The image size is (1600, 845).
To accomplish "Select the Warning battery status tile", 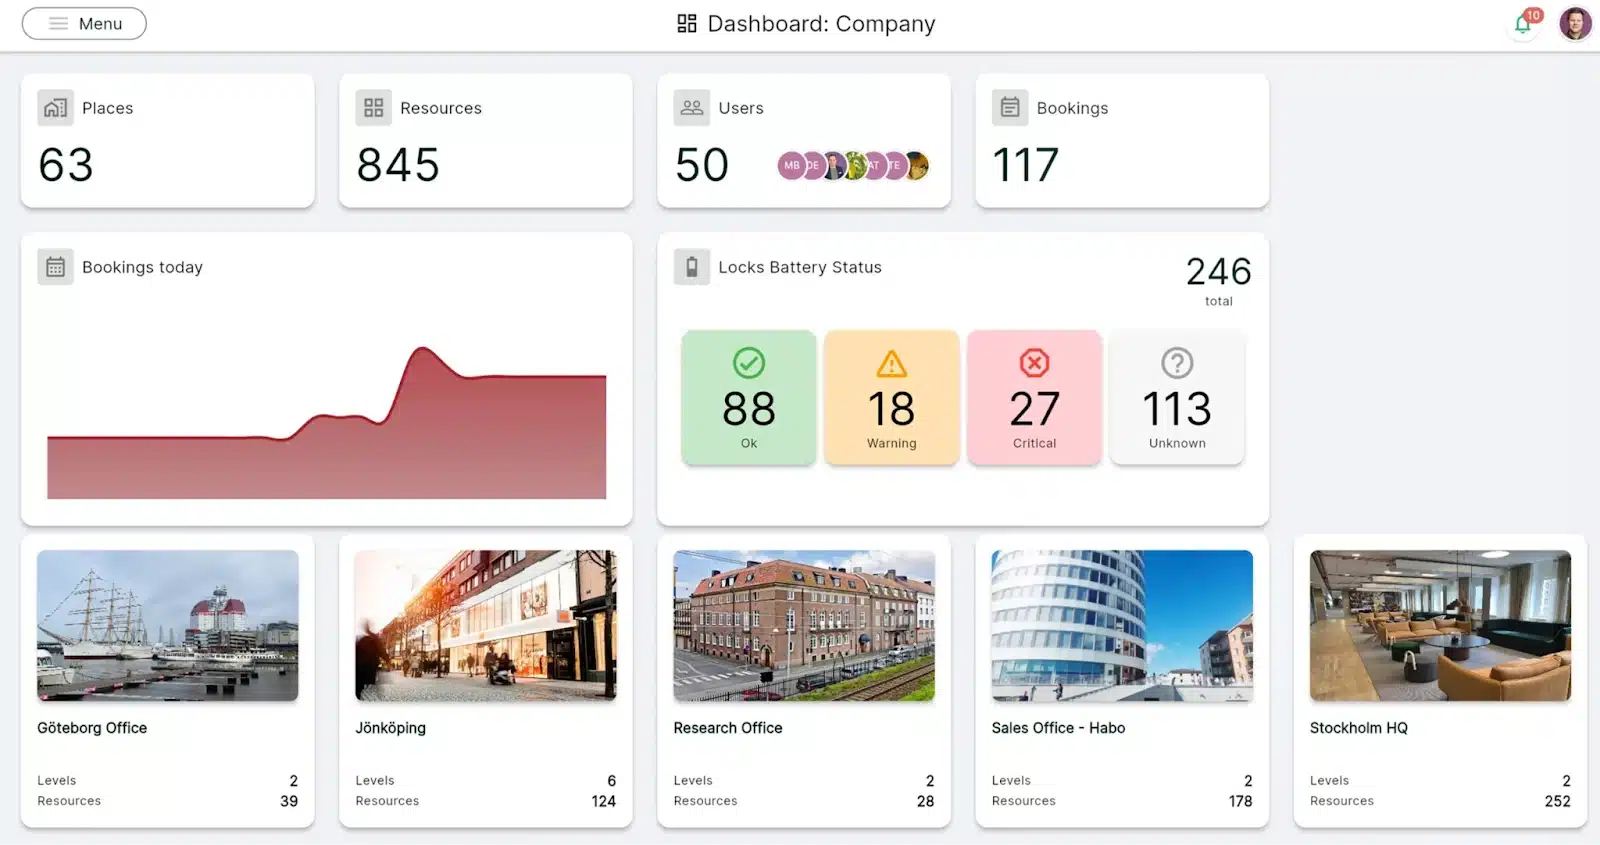I will point(891,397).
